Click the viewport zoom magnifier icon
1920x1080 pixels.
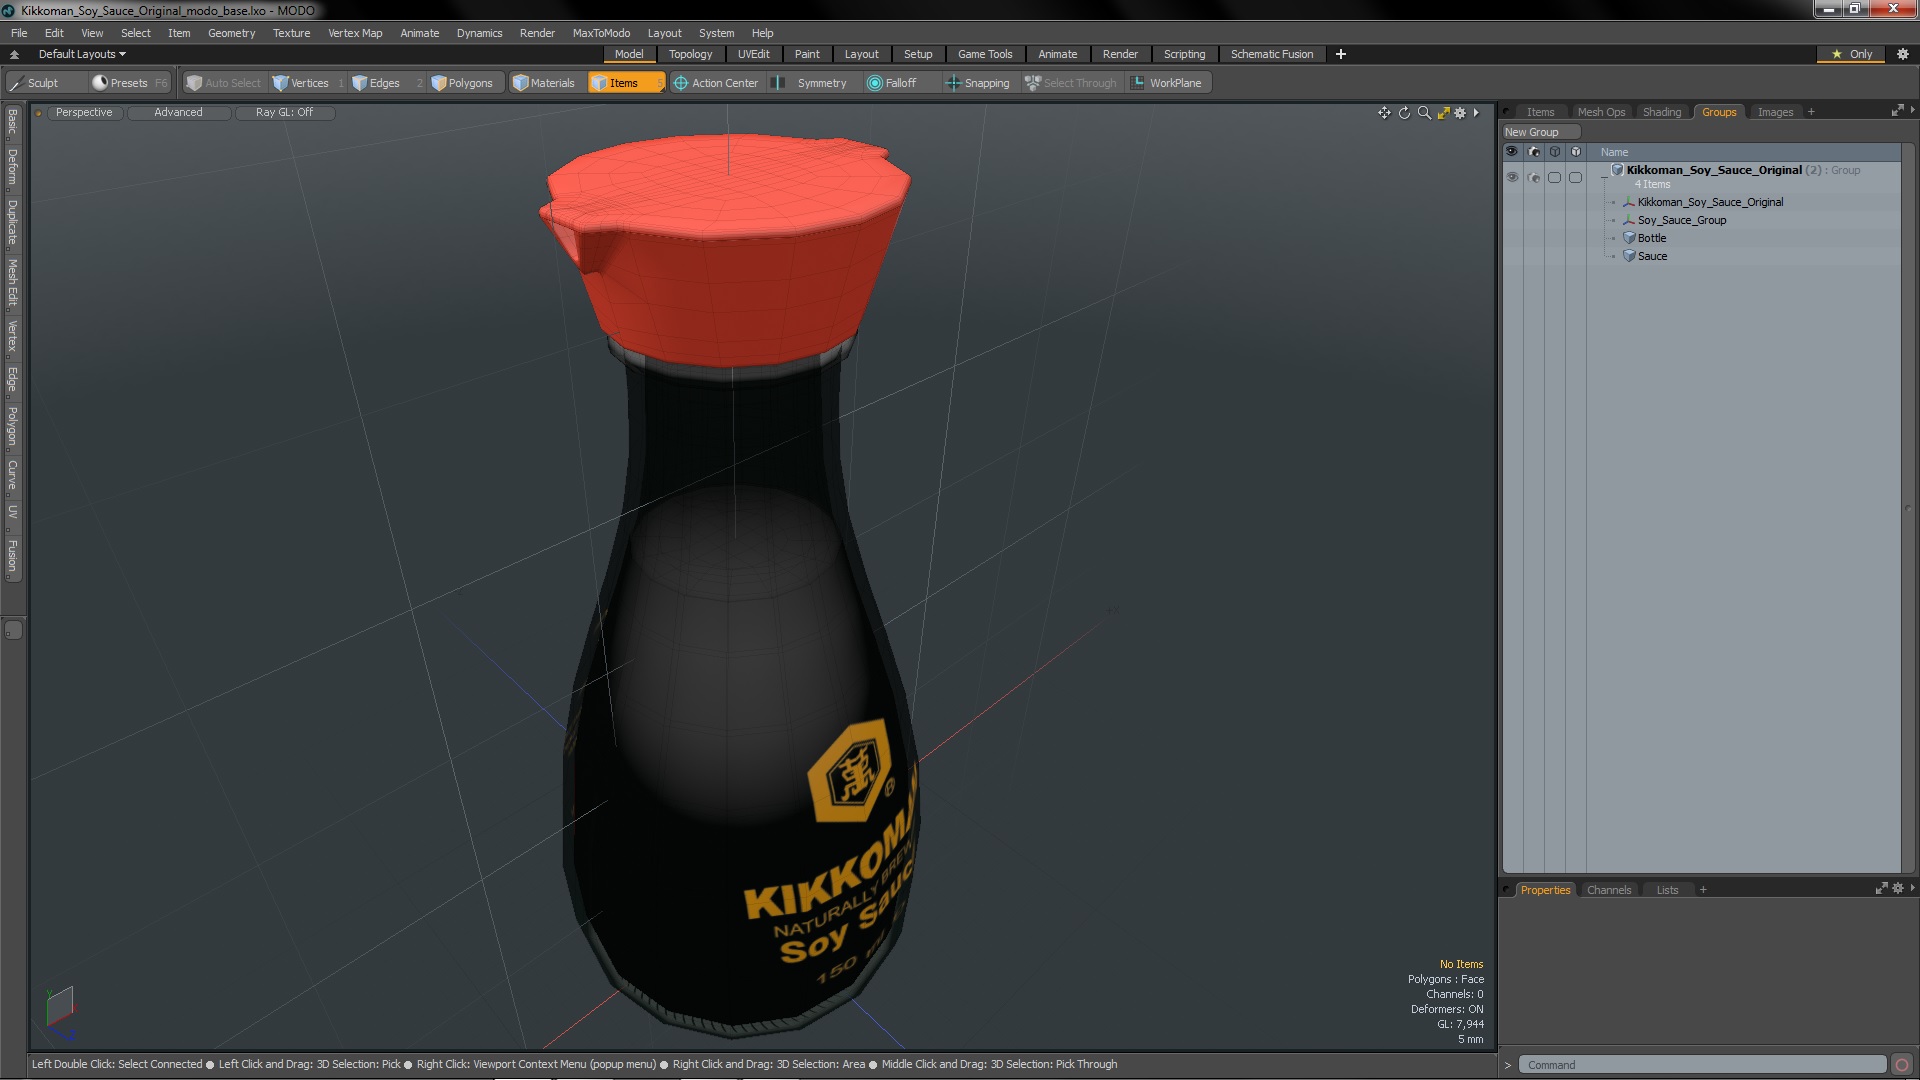1424,113
